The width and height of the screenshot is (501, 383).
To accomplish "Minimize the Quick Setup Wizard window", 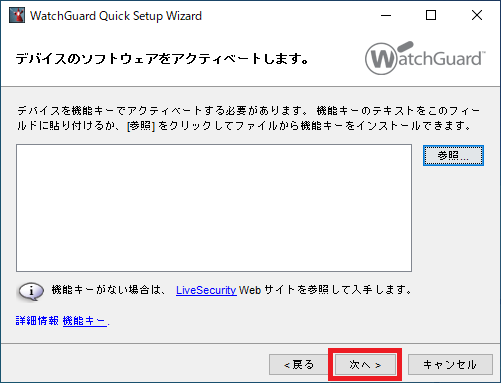I will 386,15.
